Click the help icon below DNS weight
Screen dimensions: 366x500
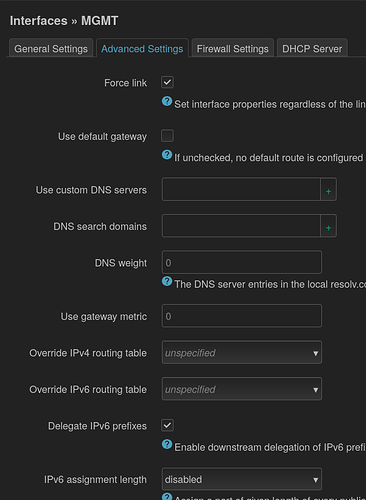pos(167,281)
